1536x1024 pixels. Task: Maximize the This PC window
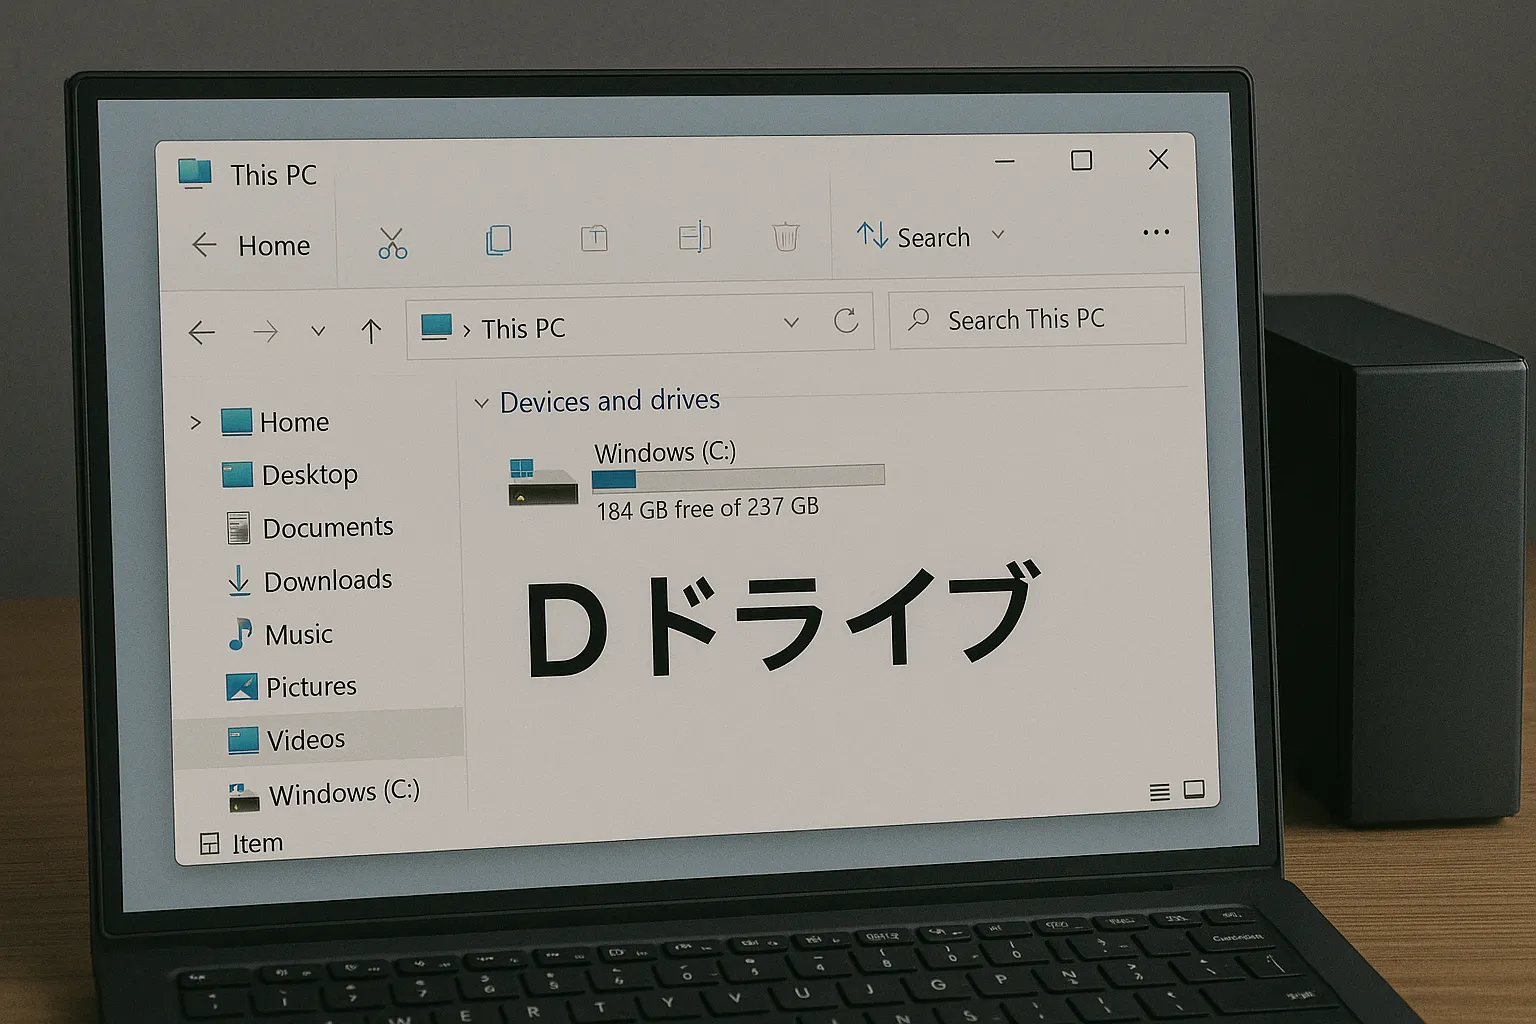1081,160
